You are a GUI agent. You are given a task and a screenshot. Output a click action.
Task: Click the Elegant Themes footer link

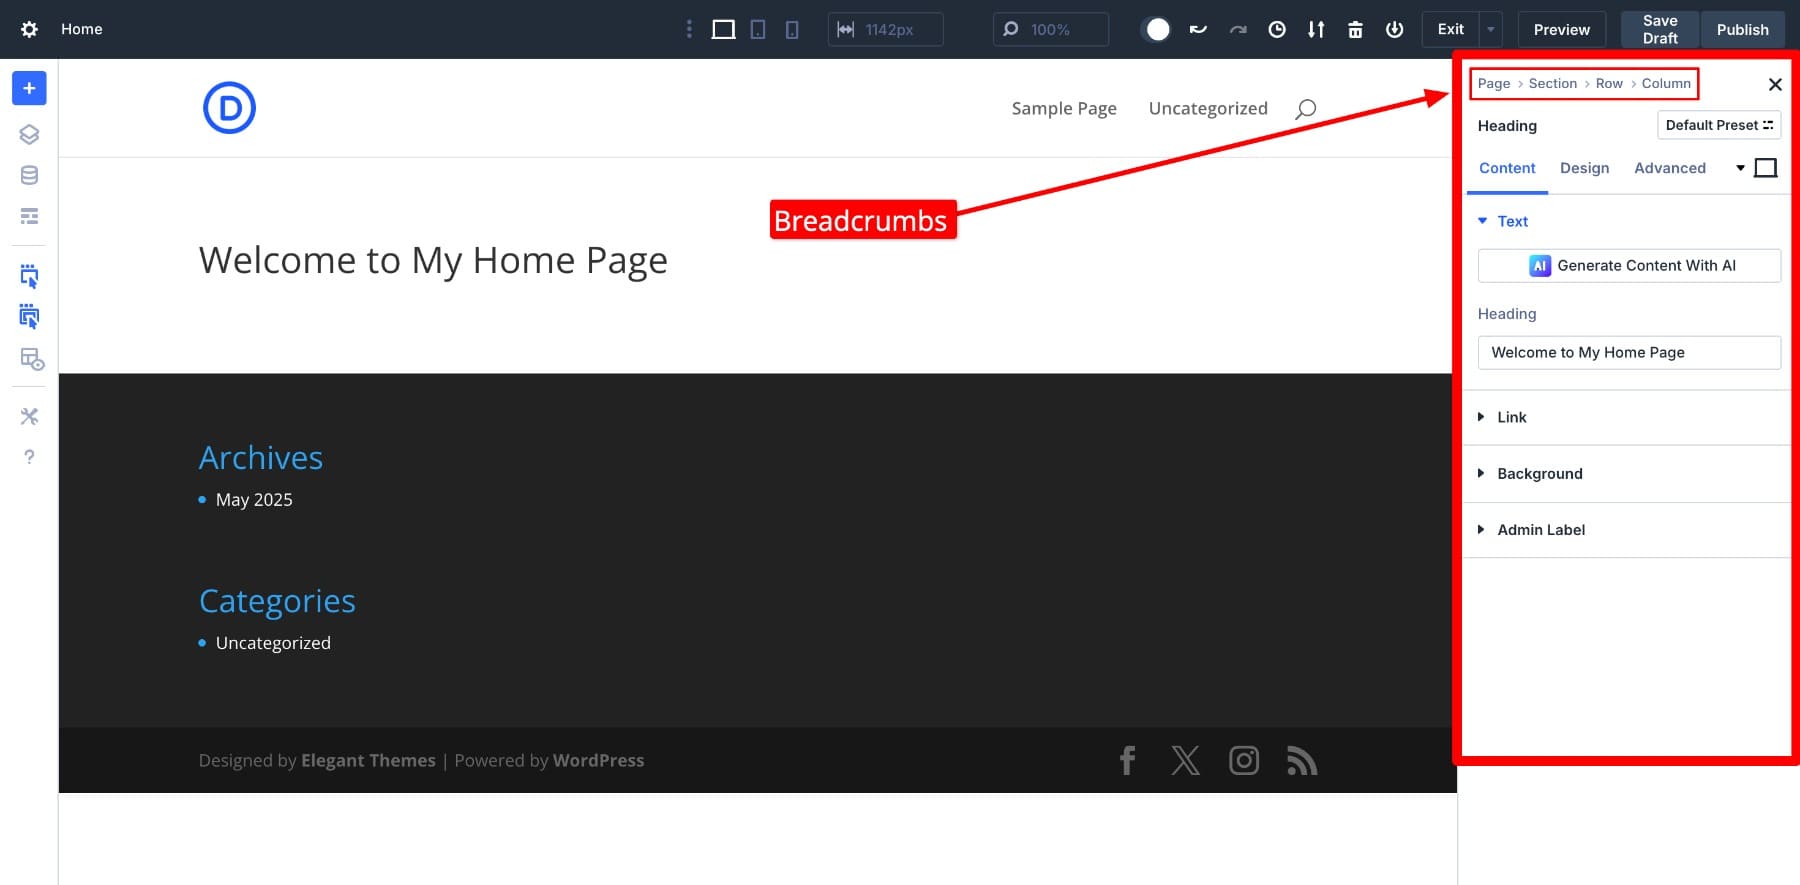368,760
